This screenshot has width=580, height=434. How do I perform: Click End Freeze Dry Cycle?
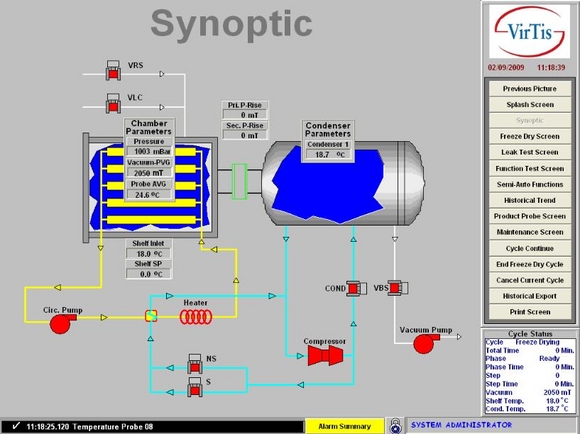(x=530, y=265)
